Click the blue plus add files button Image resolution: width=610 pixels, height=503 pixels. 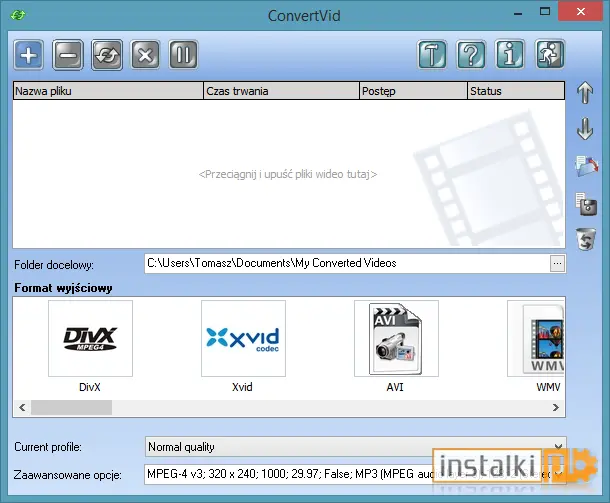coord(28,55)
